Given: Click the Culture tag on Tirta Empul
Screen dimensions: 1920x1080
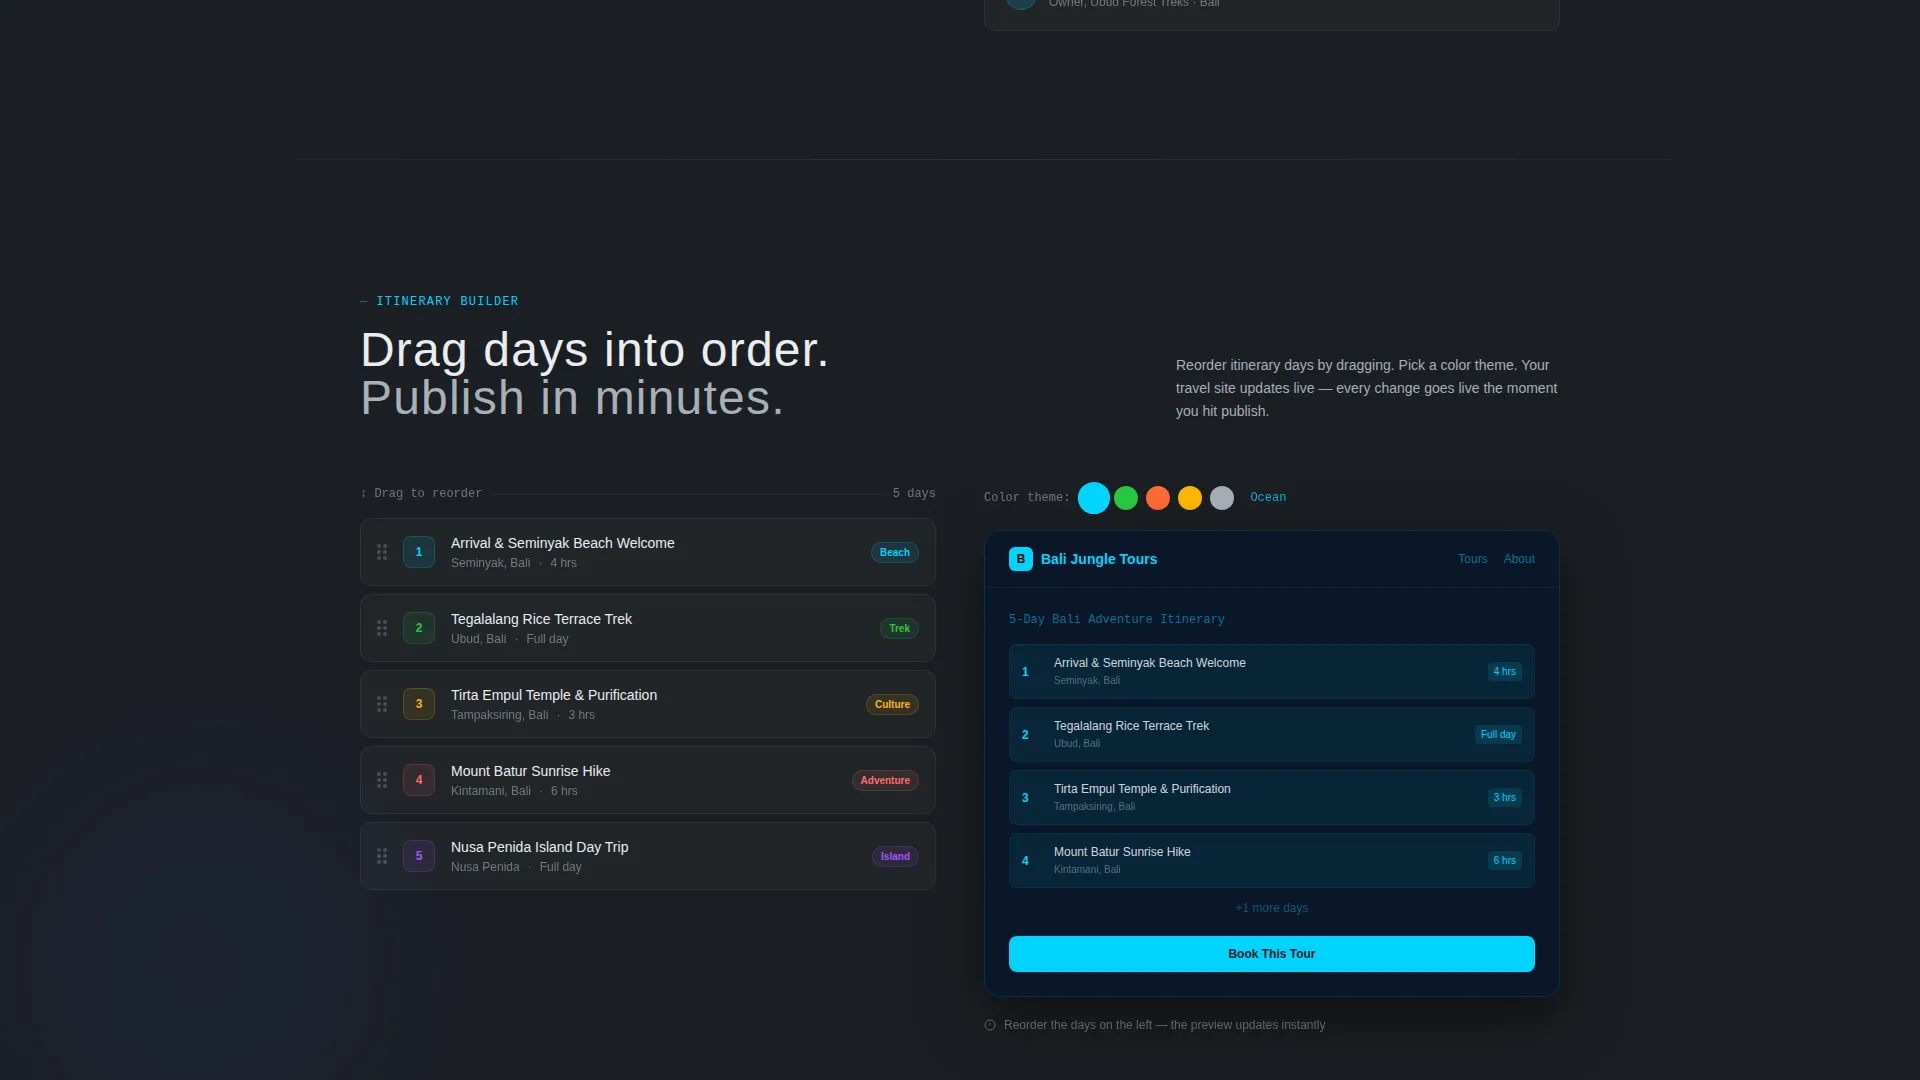Looking at the screenshot, I should [892, 704].
